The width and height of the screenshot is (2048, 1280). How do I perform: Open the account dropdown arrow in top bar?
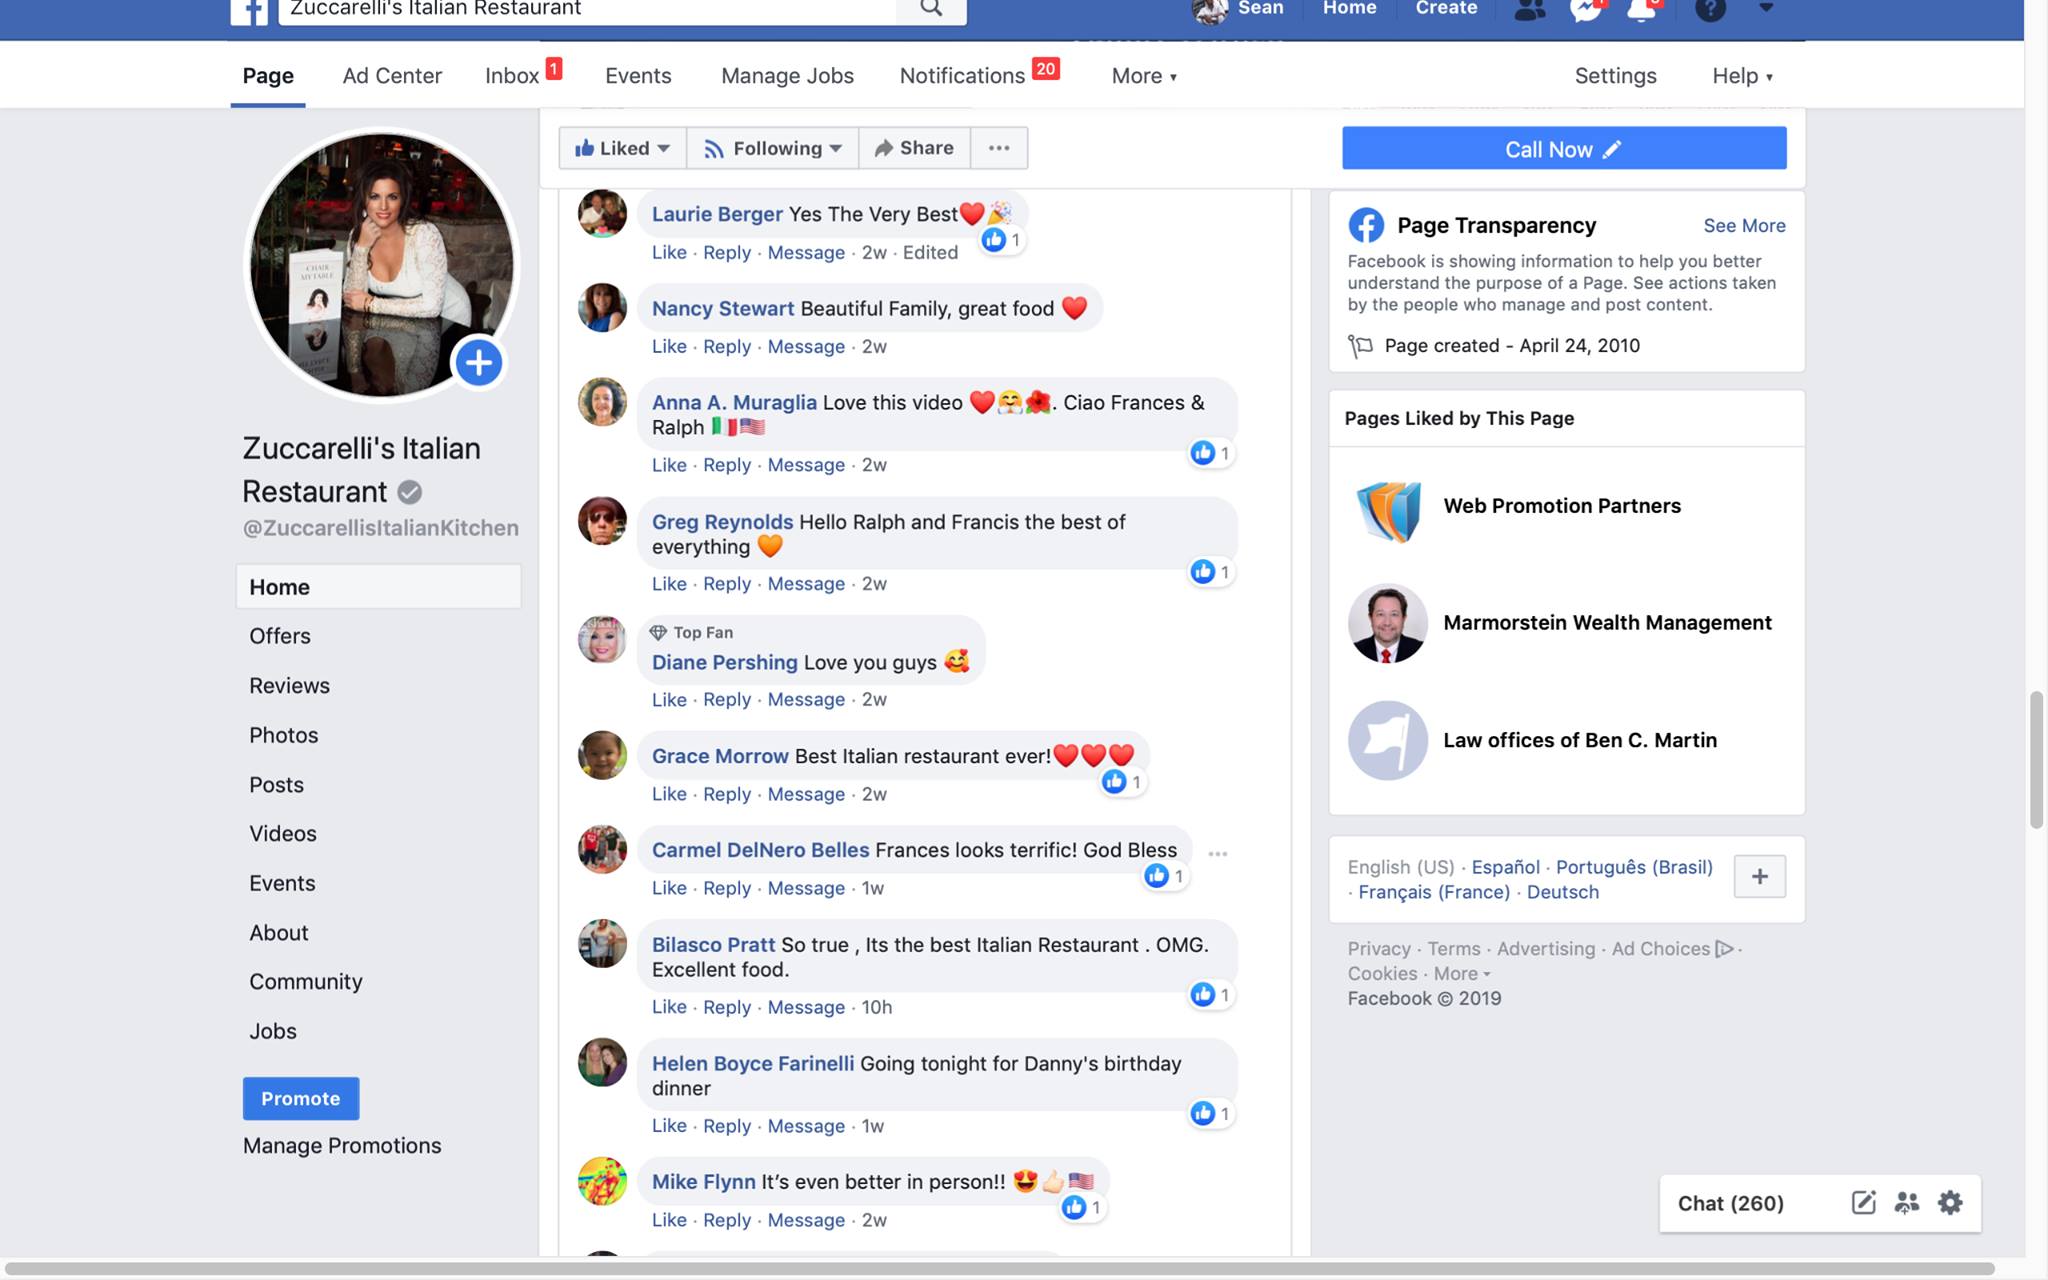click(x=1766, y=8)
